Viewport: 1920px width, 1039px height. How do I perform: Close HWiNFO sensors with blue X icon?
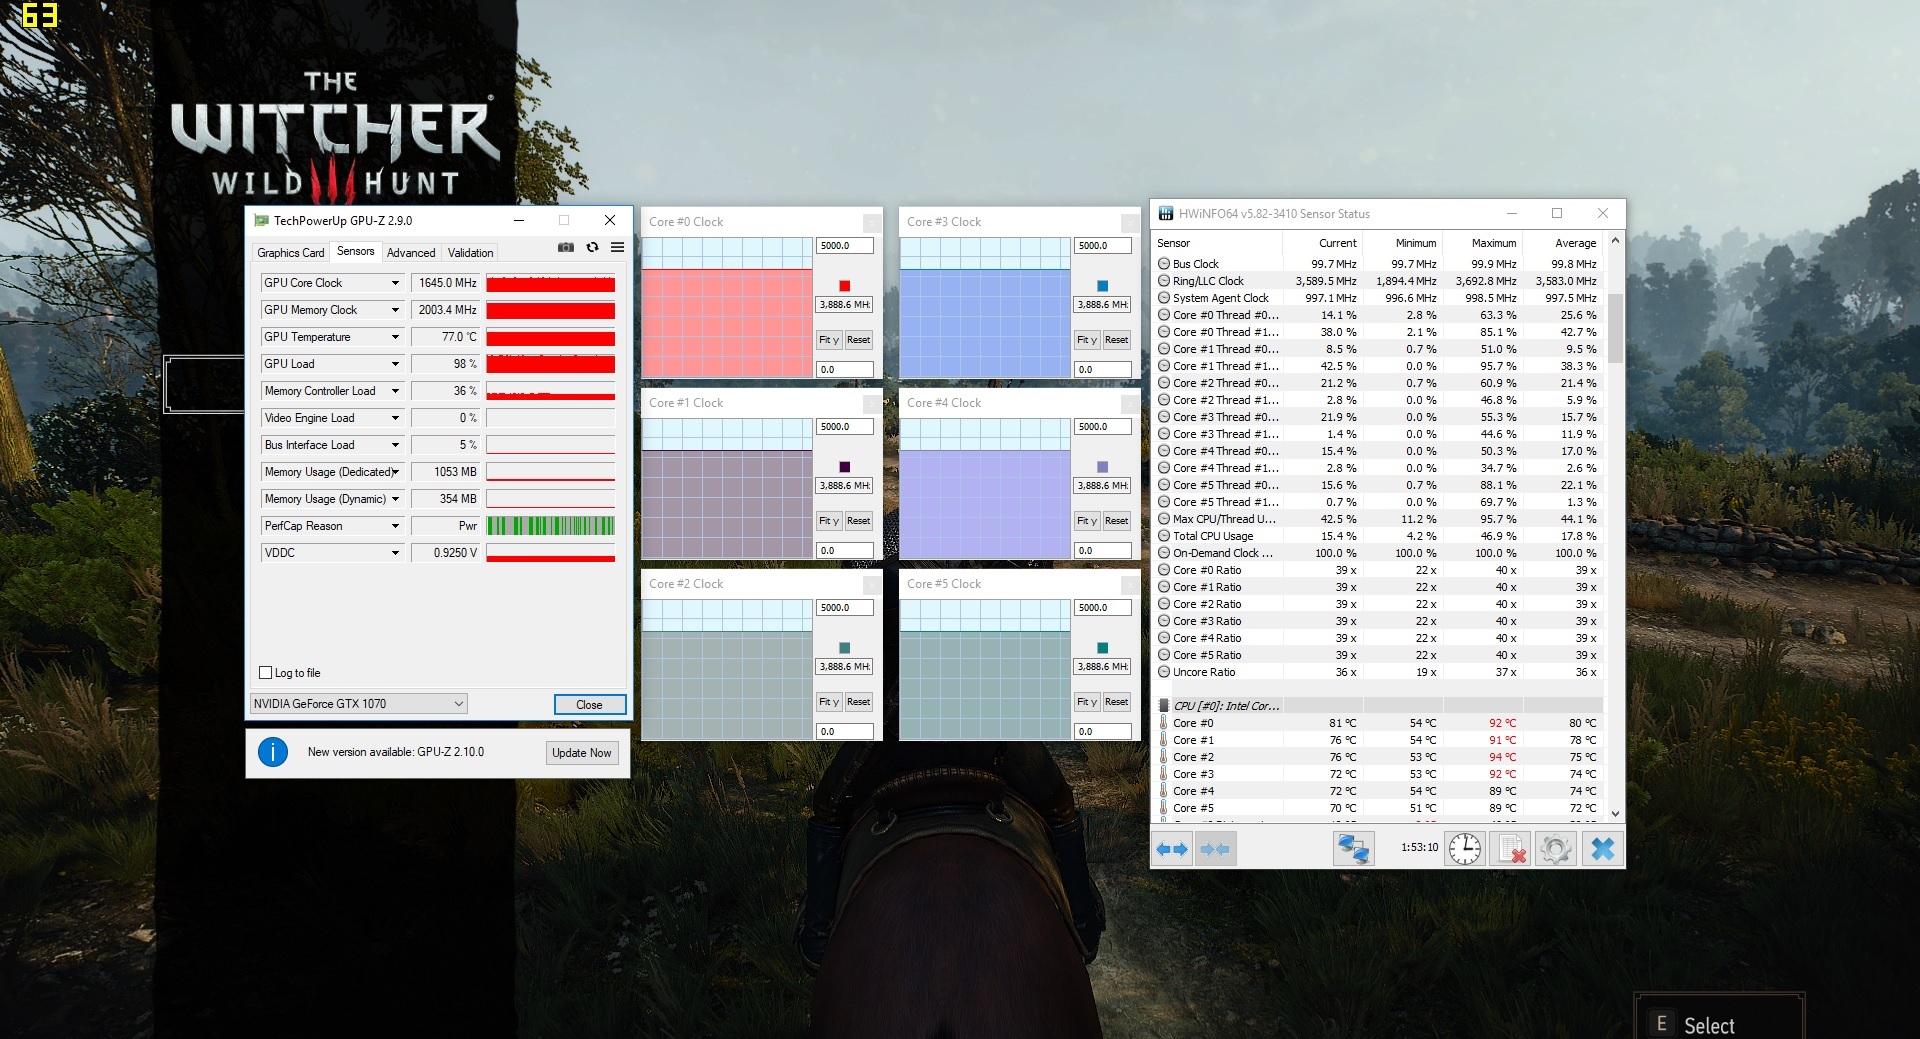click(x=1602, y=849)
